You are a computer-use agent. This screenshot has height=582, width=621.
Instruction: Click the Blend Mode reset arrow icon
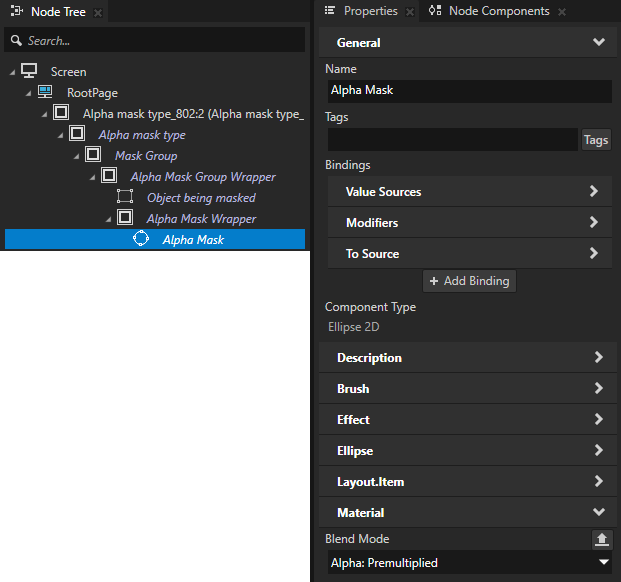601,539
